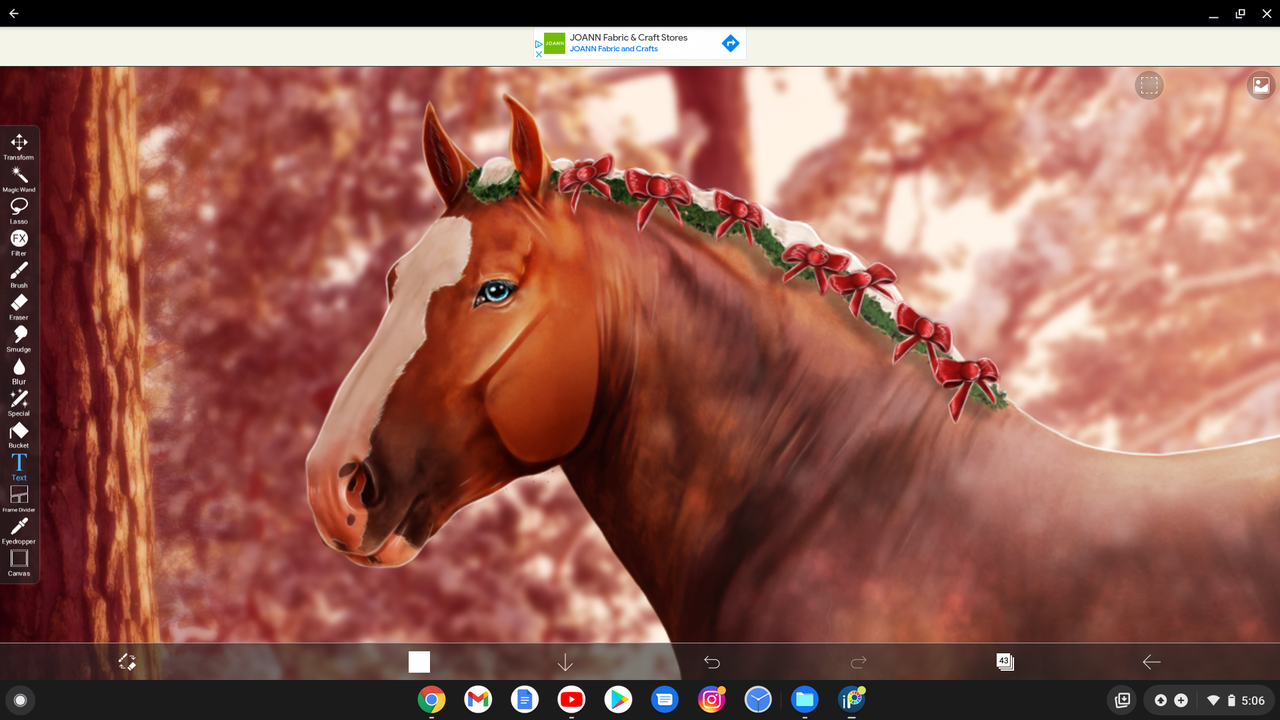Undo the last stroke
Viewport: 1280px width, 720px height.
click(x=712, y=662)
